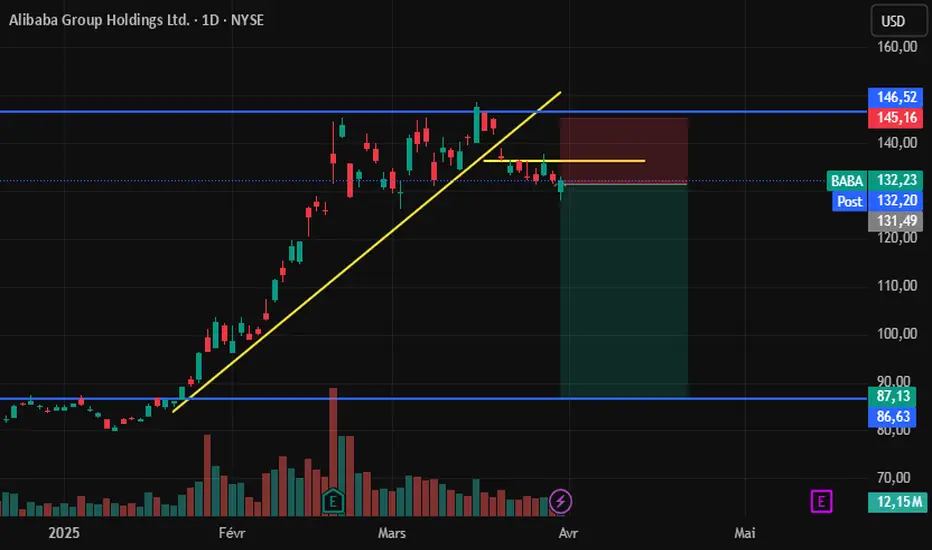Click the purple lightning bolt event icon
Viewport: 932px width, 550px height.
coord(561,501)
